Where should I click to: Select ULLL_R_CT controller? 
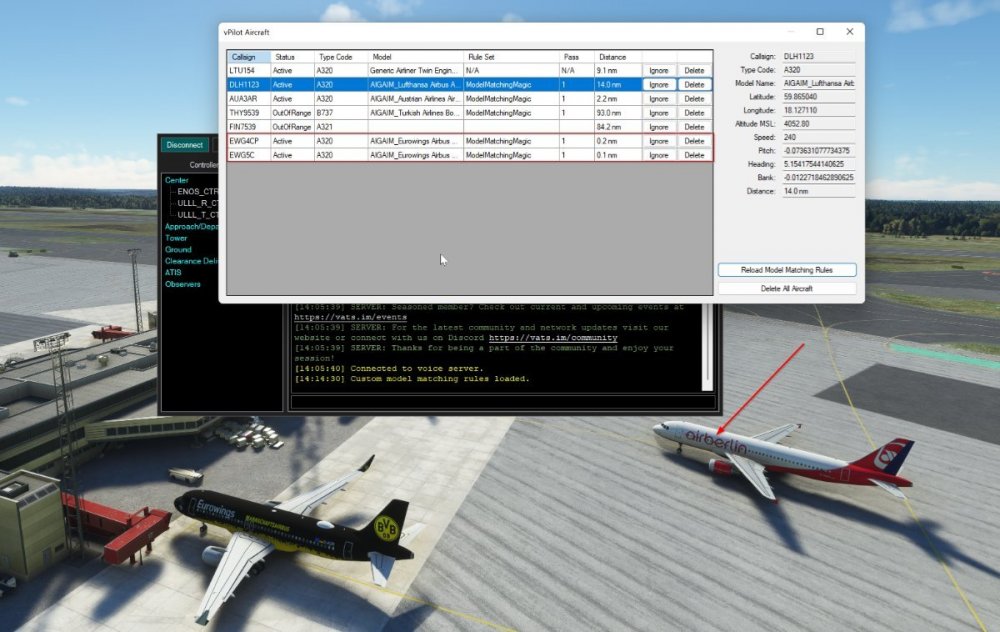click(x=197, y=201)
